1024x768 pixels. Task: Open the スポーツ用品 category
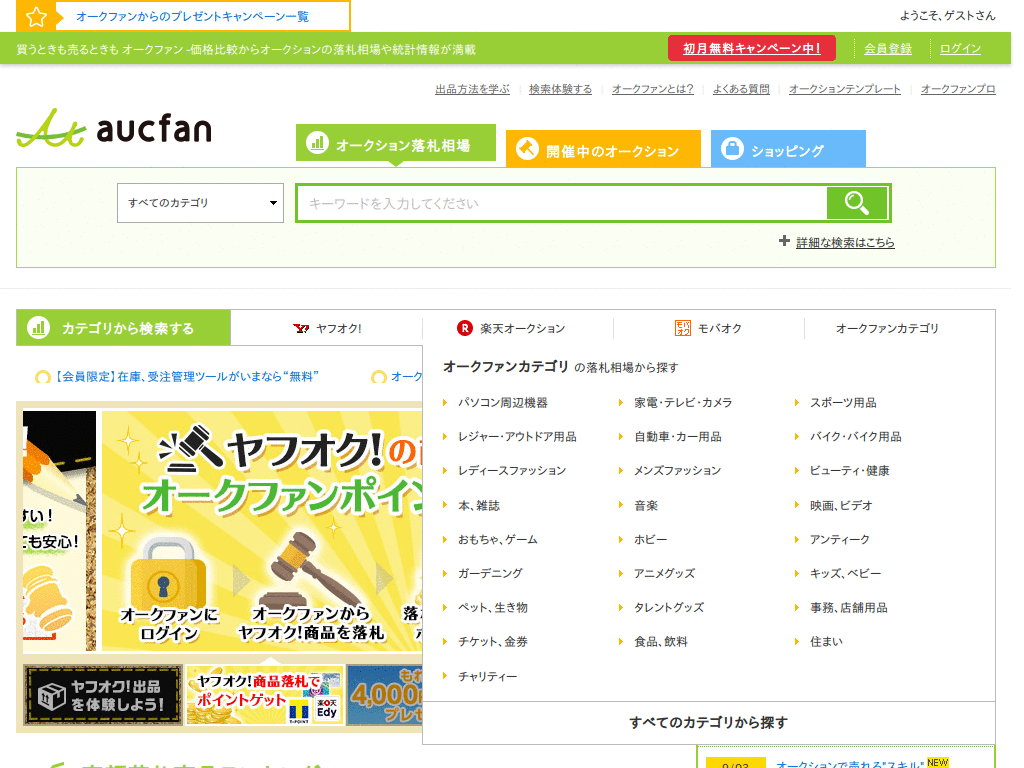tap(843, 403)
